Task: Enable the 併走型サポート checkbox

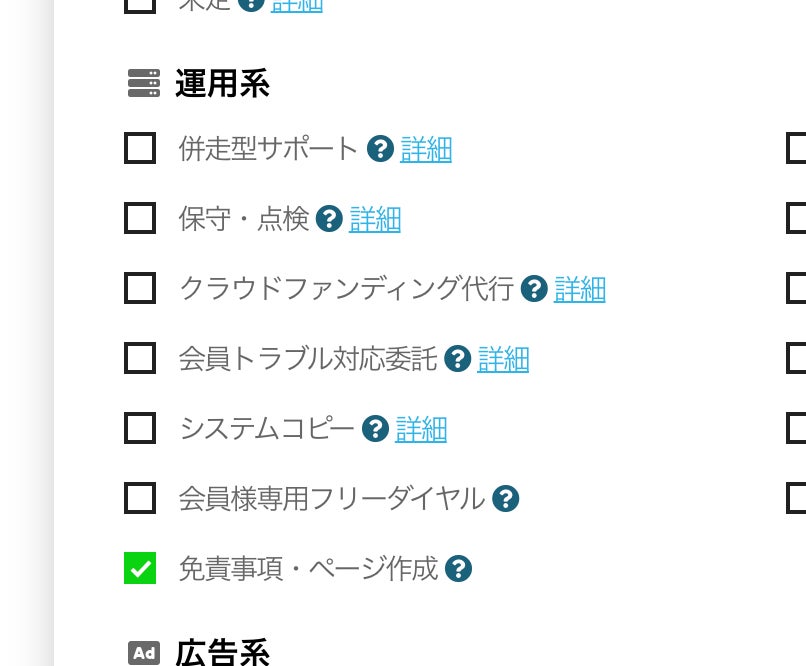Action: (x=140, y=149)
